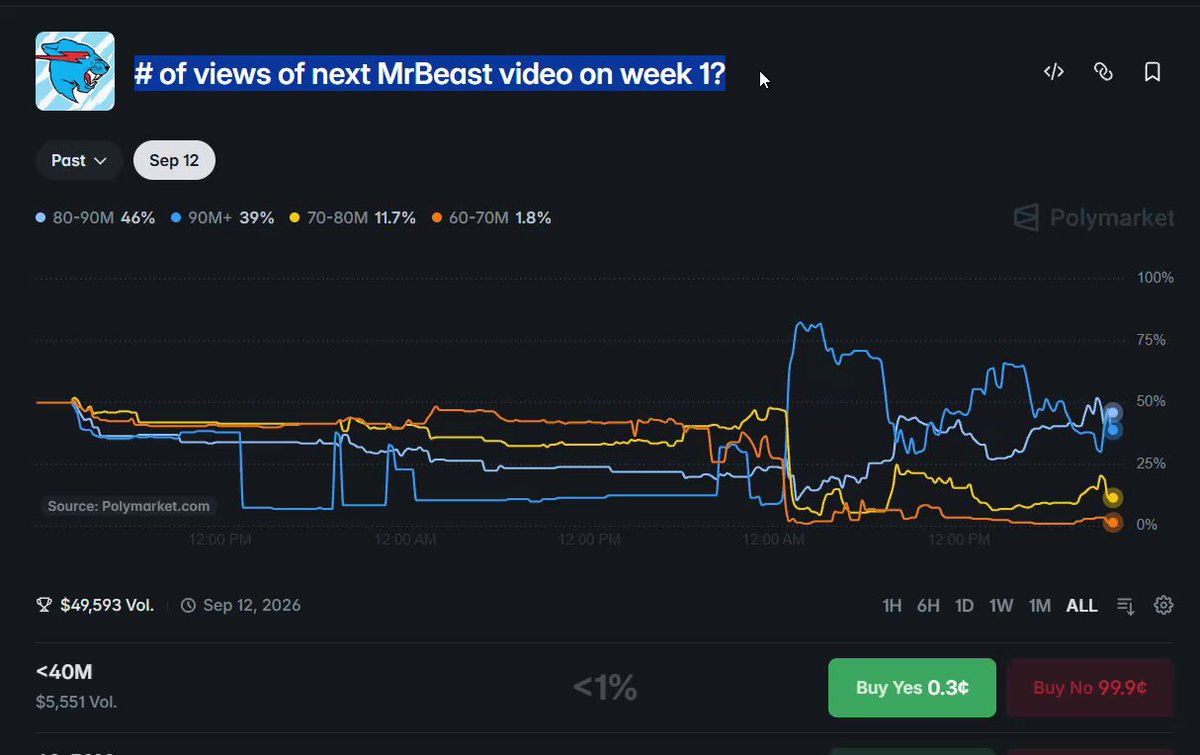Set chart range to 1W
Screen dimensions: 1200x755
click(x=1001, y=606)
